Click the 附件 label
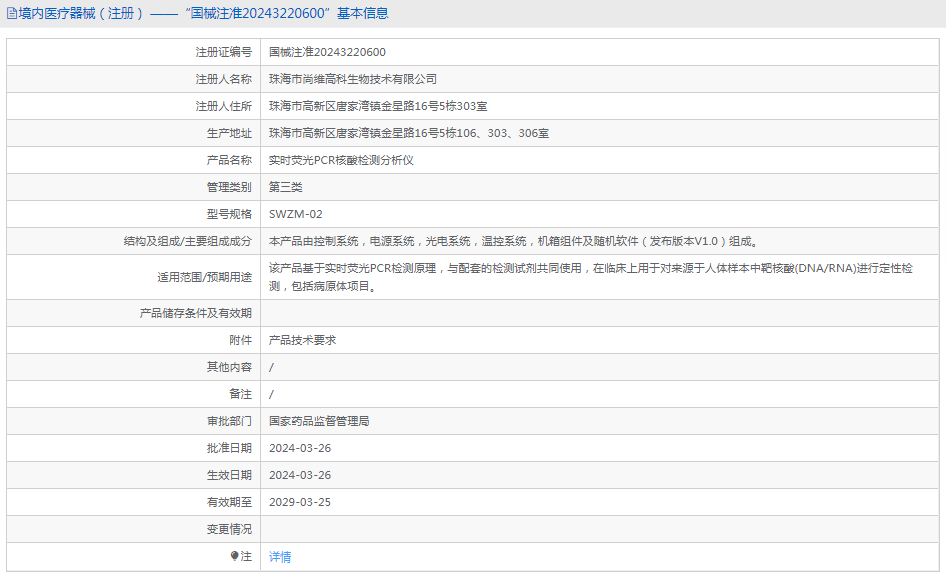 pyautogui.click(x=240, y=340)
